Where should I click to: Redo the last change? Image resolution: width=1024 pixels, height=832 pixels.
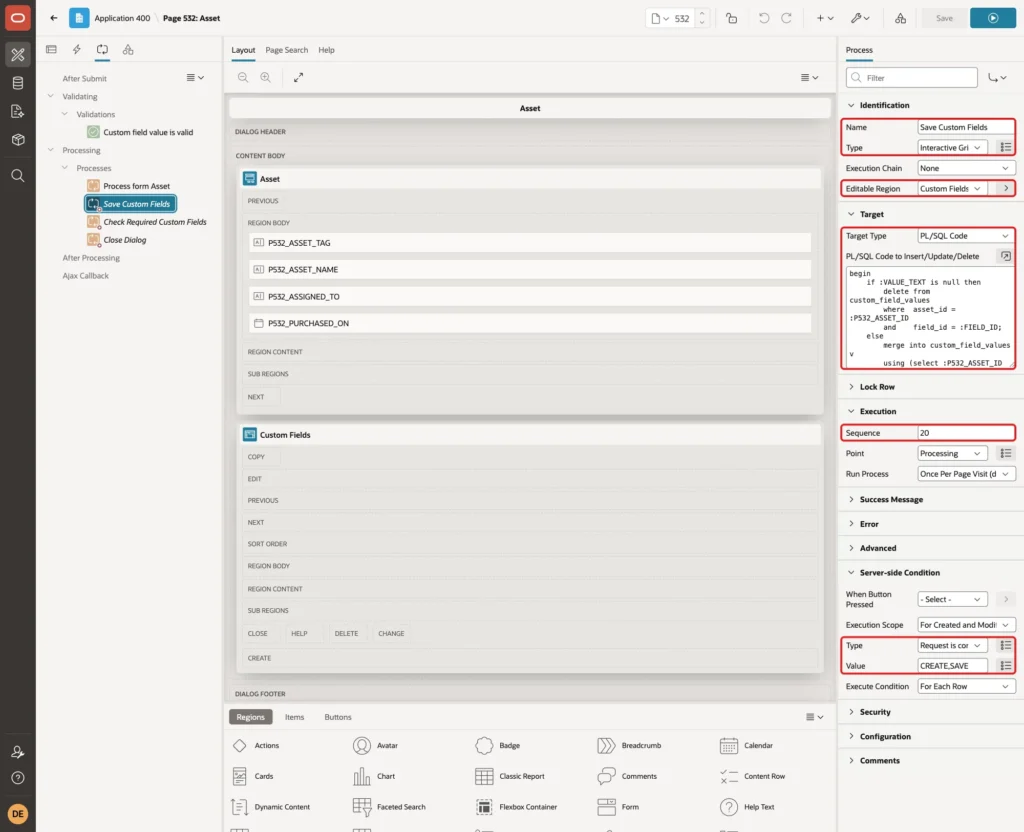(x=786, y=18)
